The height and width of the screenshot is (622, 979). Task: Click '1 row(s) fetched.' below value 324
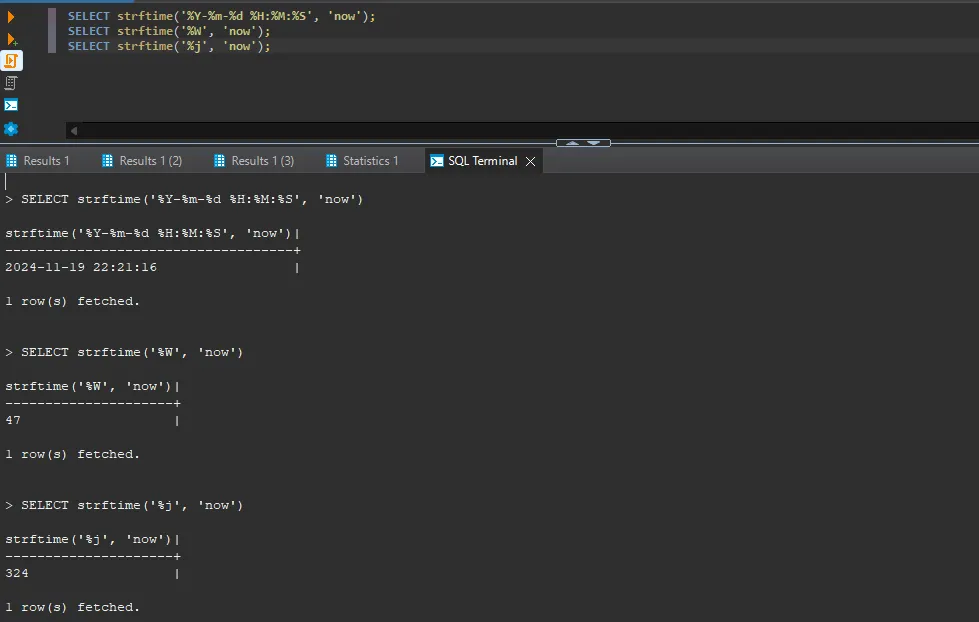pos(72,608)
